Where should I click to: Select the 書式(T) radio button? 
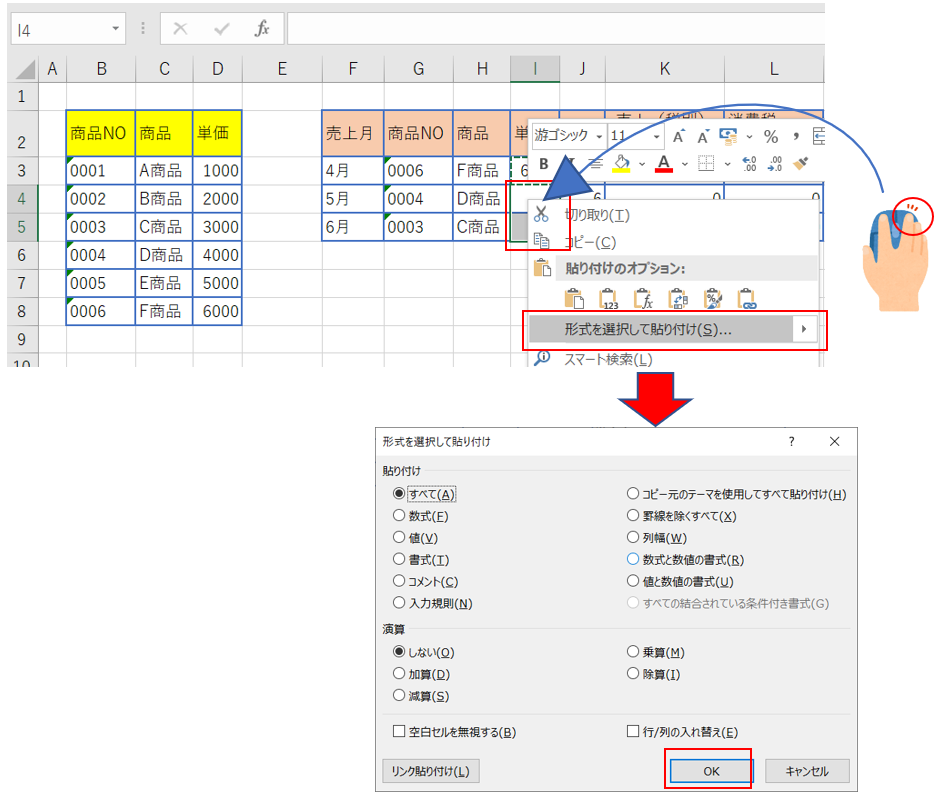(400, 560)
